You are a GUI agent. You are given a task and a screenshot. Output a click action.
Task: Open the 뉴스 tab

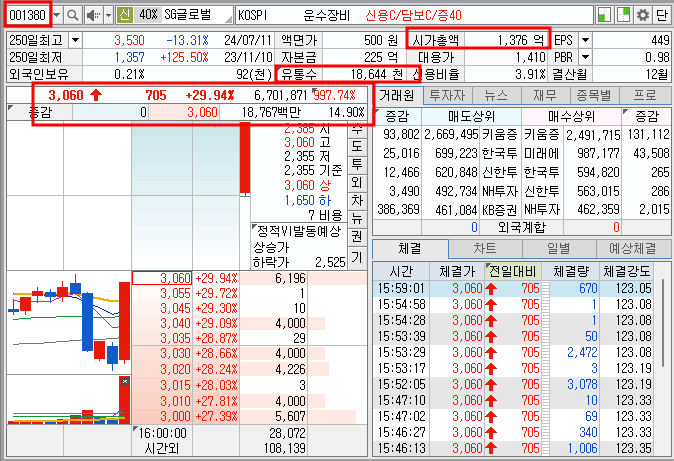(496, 95)
